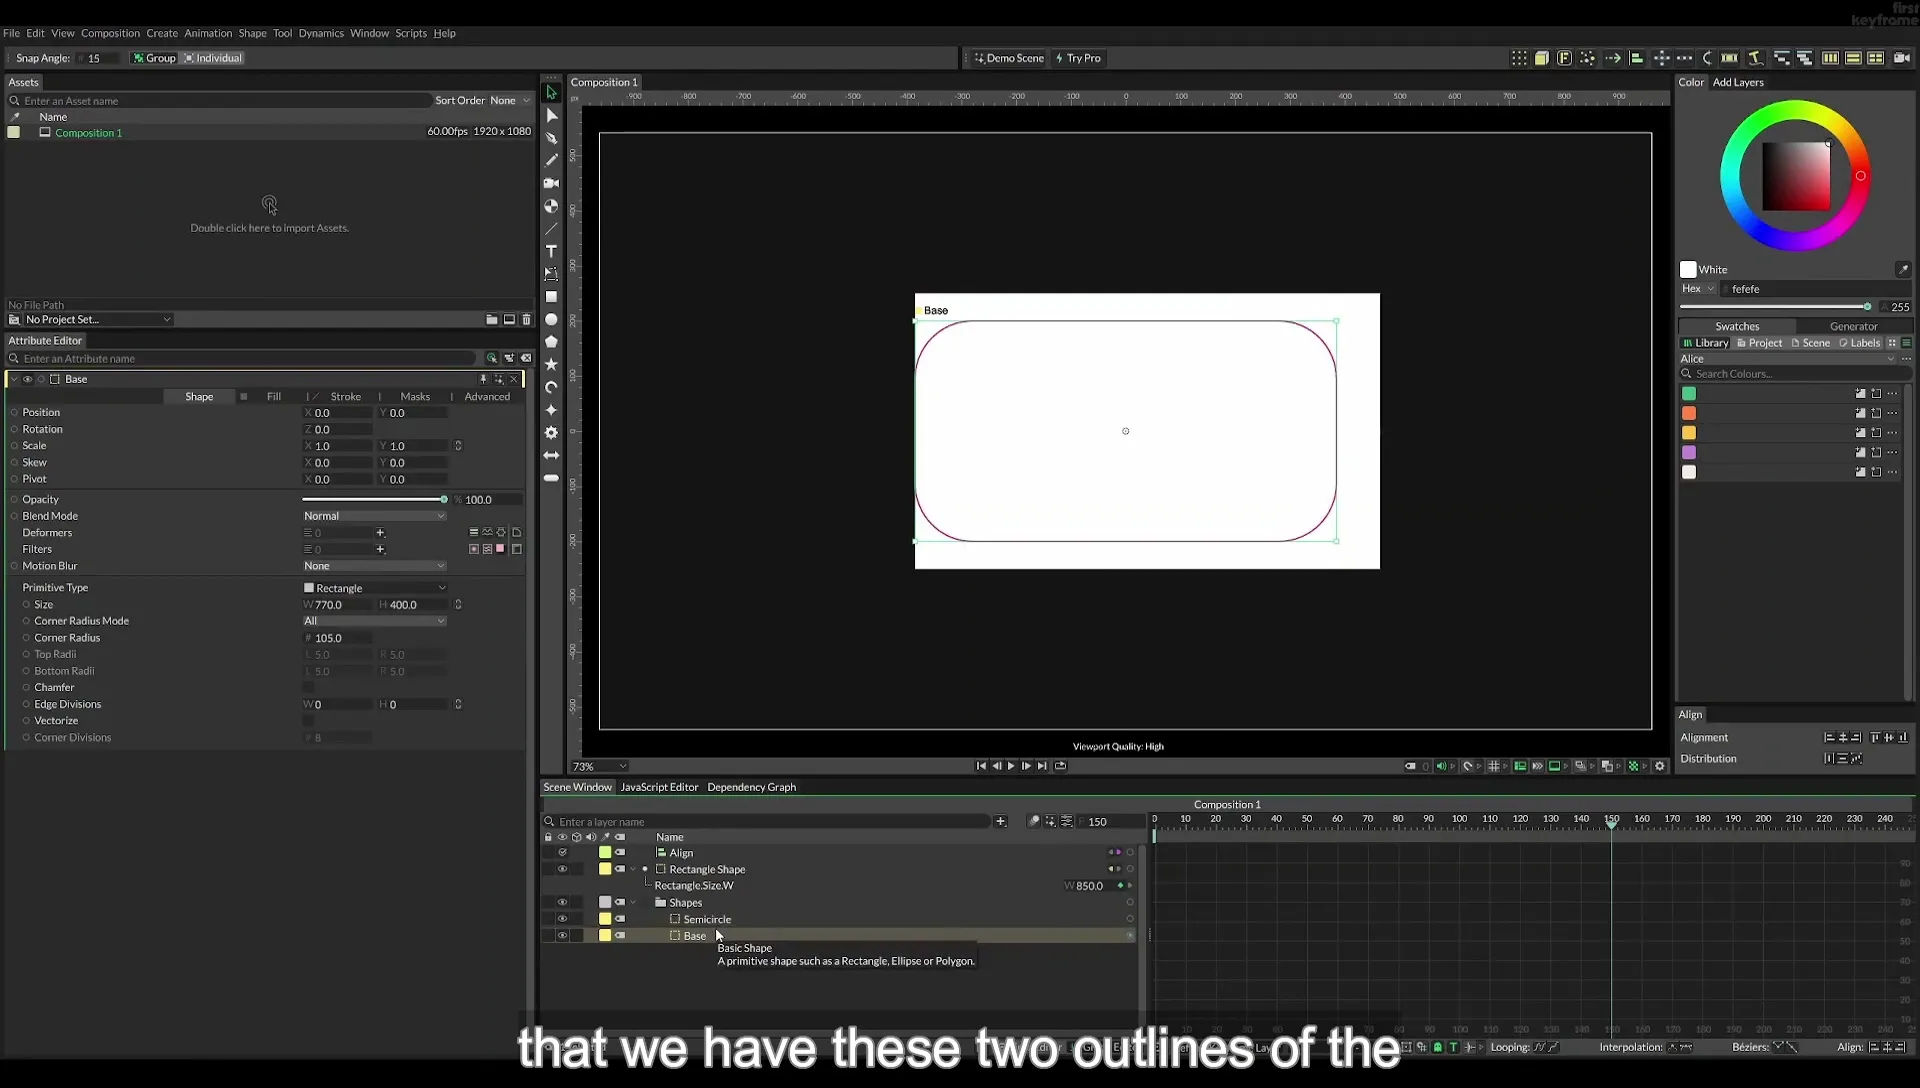The image size is (1920, 1088).
Task: Switch to the JavaScript Editor tab
Action: coord(659,787)
